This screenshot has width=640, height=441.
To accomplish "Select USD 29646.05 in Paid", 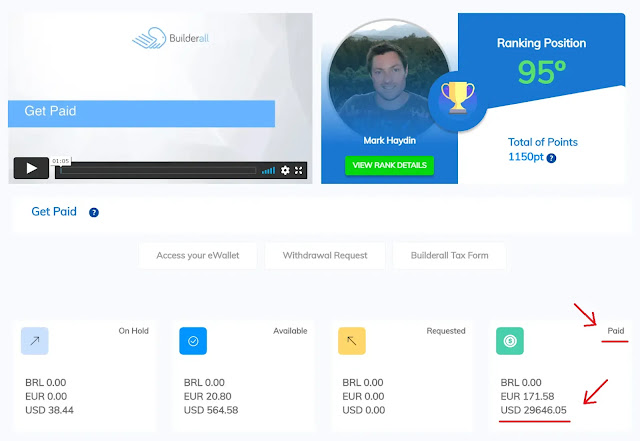I will click(x=533, y=410).
